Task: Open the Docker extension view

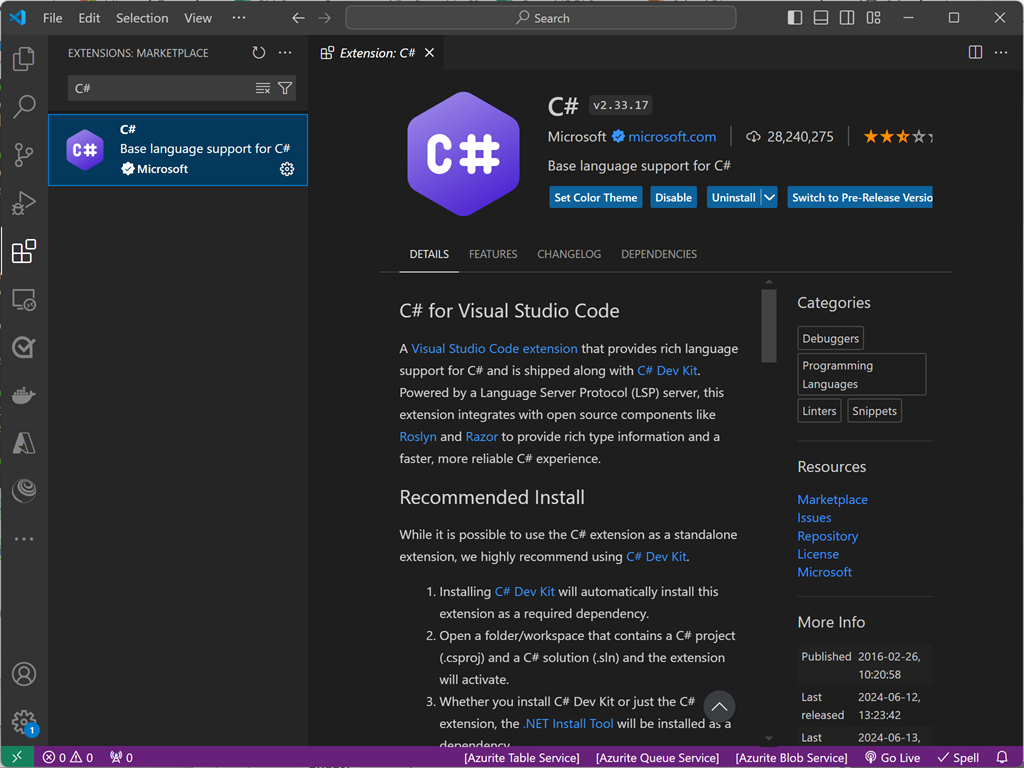Action: [x=23, y=395]
